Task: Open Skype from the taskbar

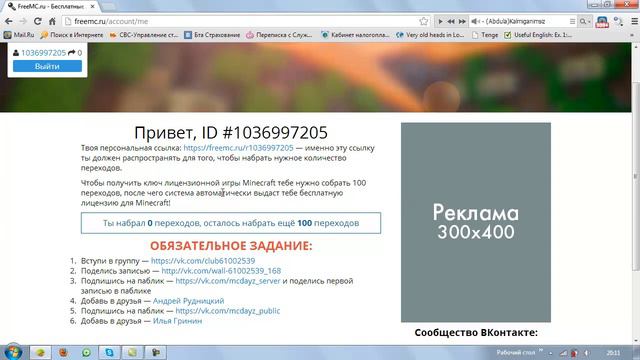Action: pos(109,352)
